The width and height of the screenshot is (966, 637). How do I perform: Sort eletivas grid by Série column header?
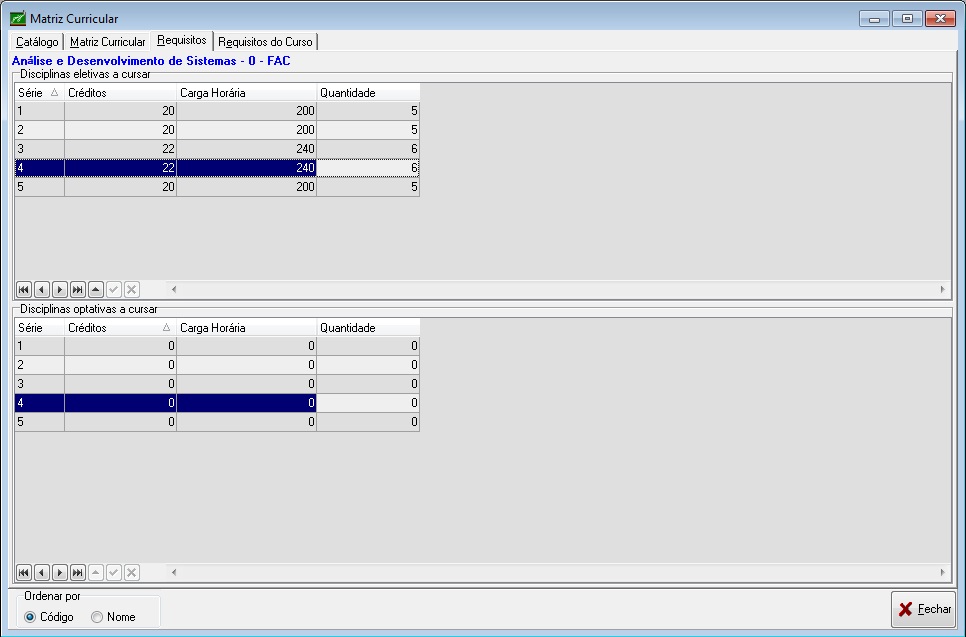pos(39,93)
